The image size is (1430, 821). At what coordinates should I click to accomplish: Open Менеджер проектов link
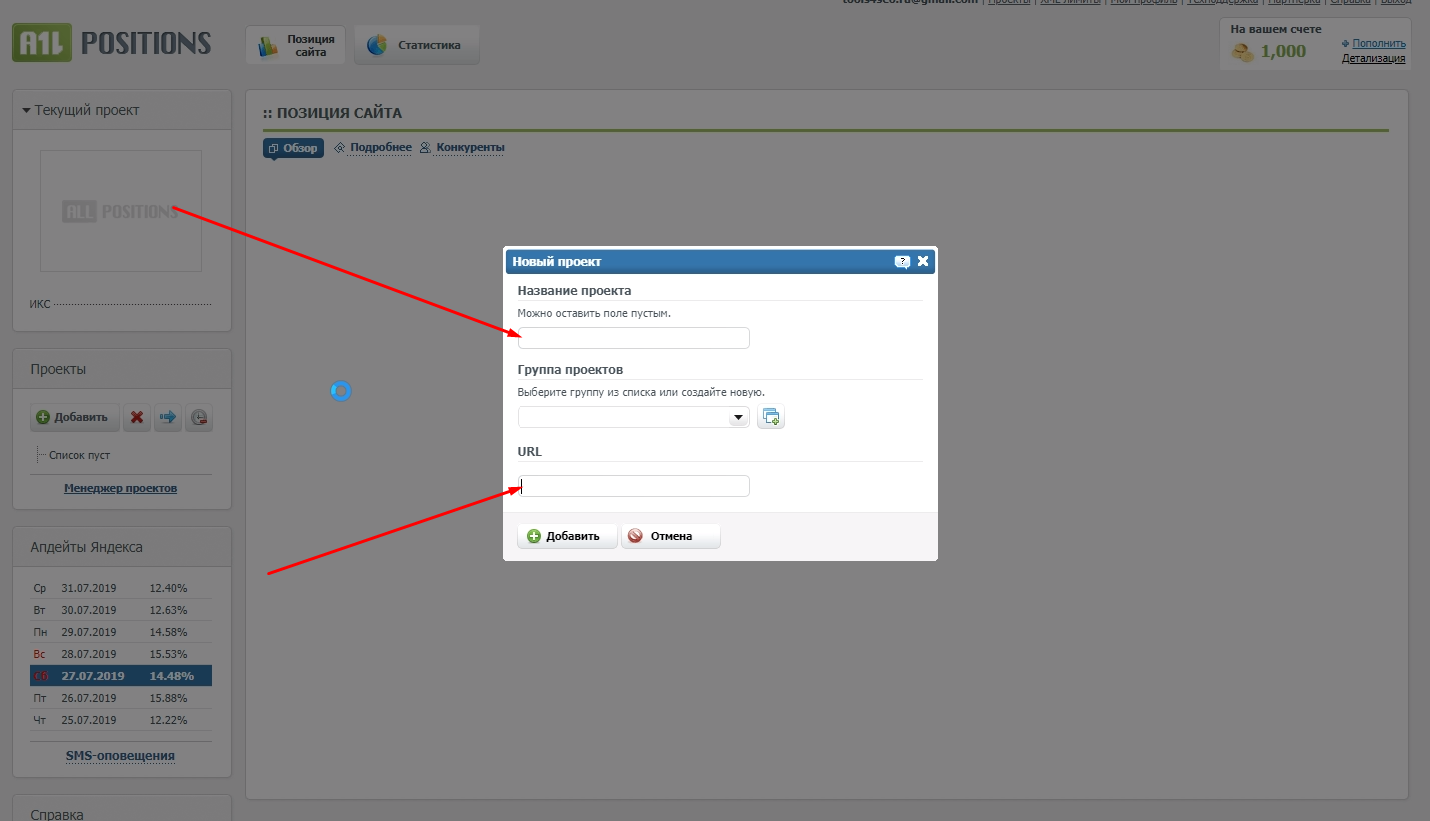pyautogui.click(x=121, y=488)
